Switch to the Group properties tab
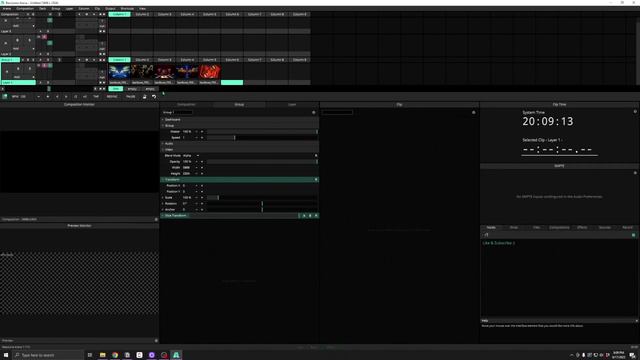 coord(239,104)
